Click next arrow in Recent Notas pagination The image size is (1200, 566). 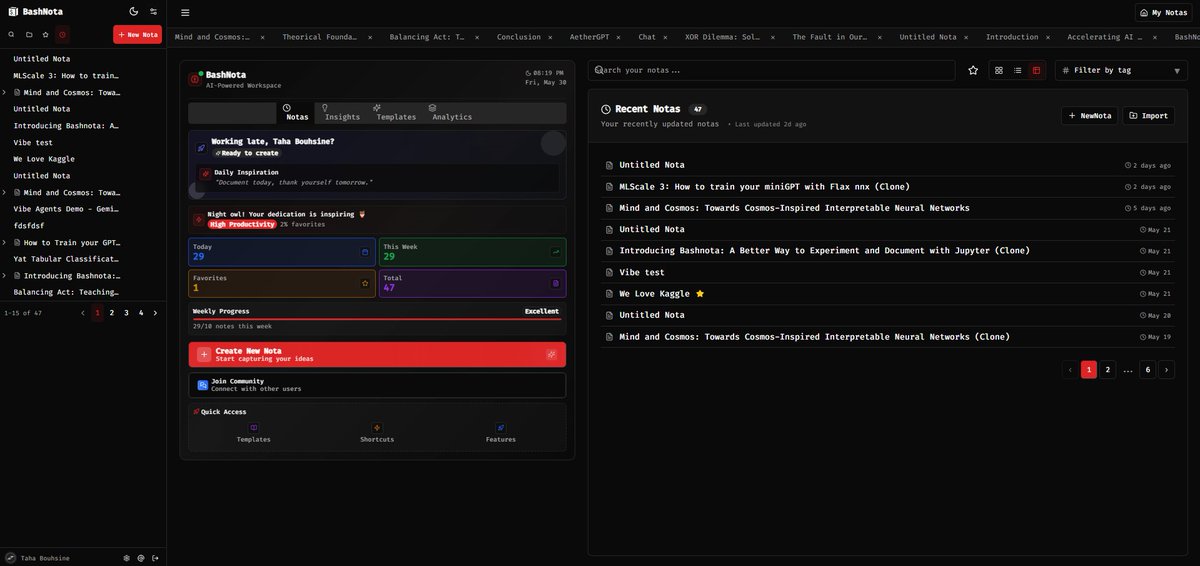(x=1167, y=370)
